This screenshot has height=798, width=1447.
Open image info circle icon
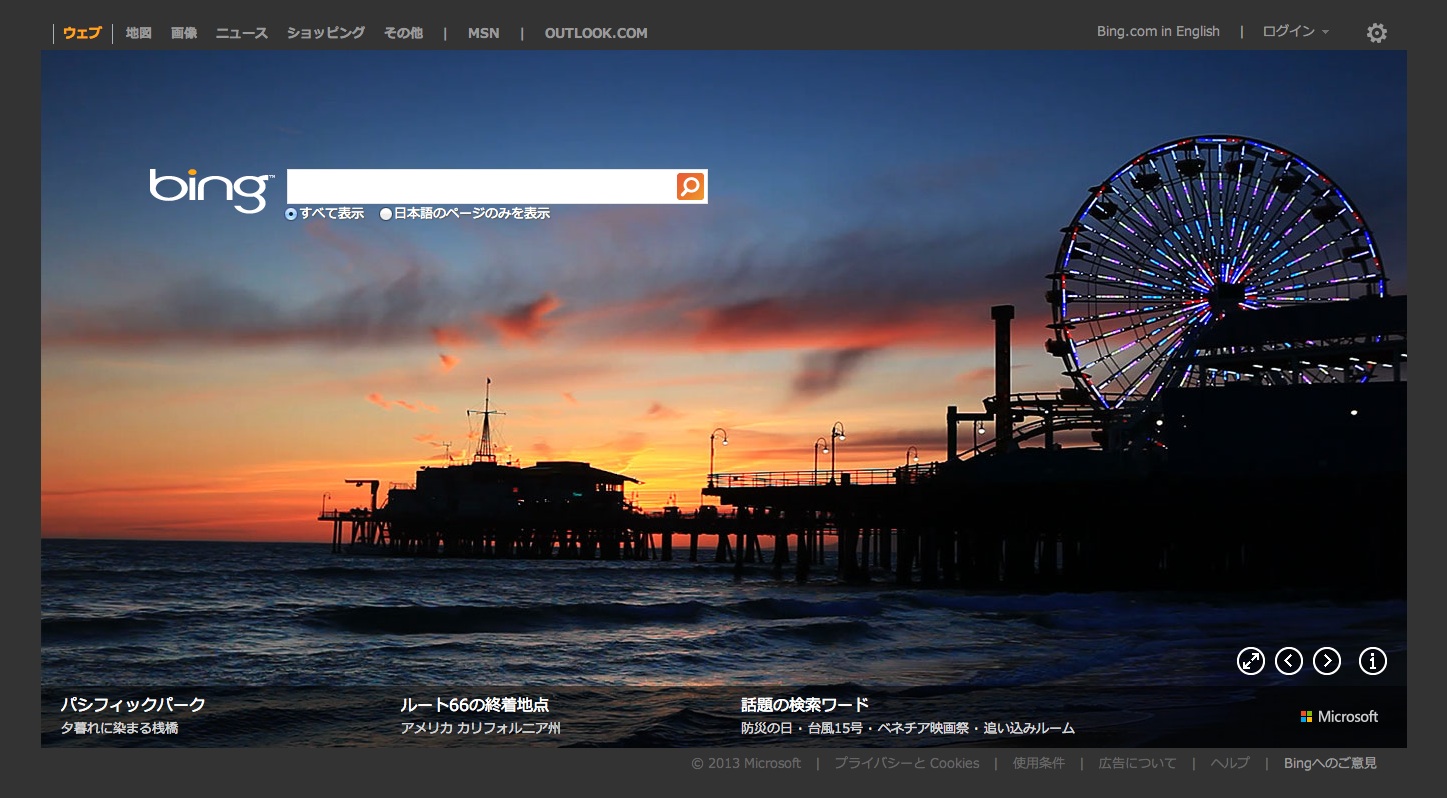click(1373, 661)
